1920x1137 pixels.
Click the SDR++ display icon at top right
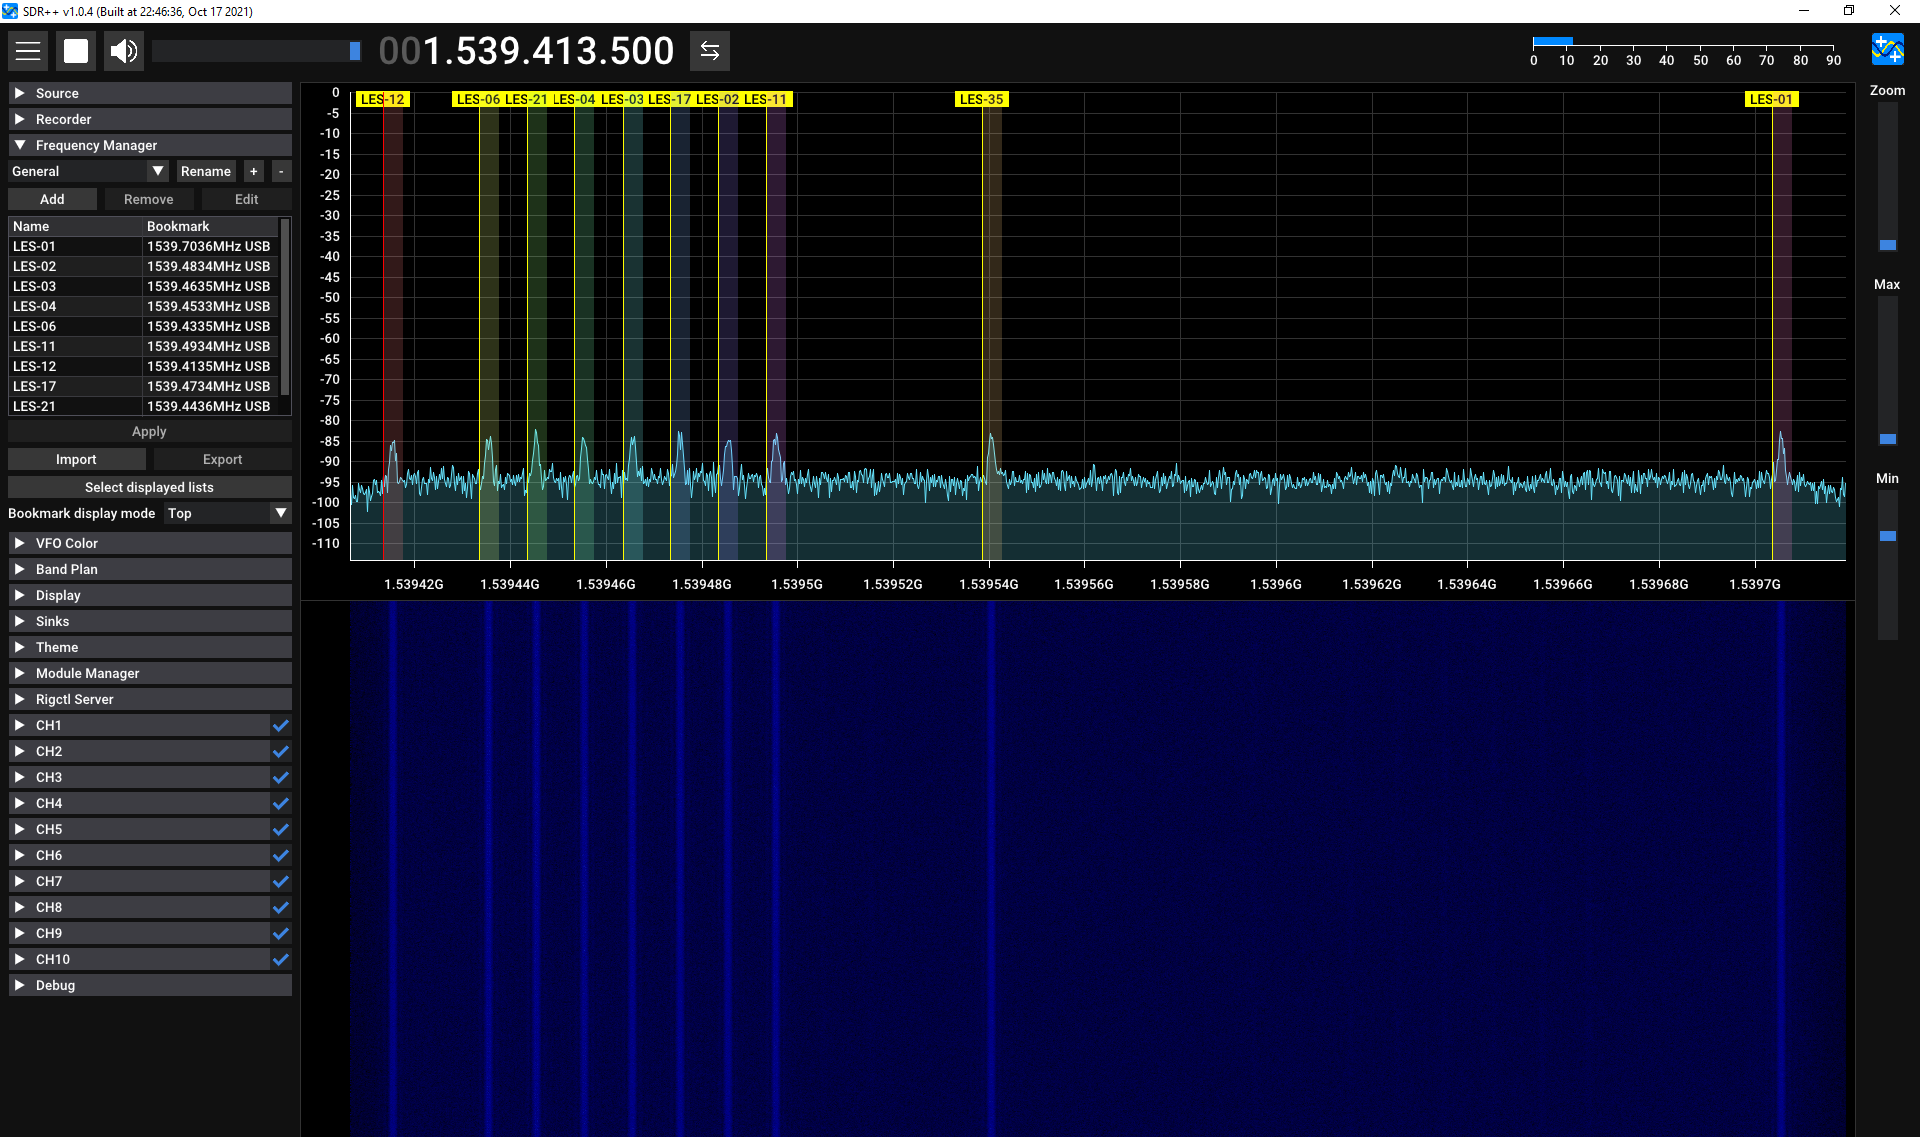1888,48
